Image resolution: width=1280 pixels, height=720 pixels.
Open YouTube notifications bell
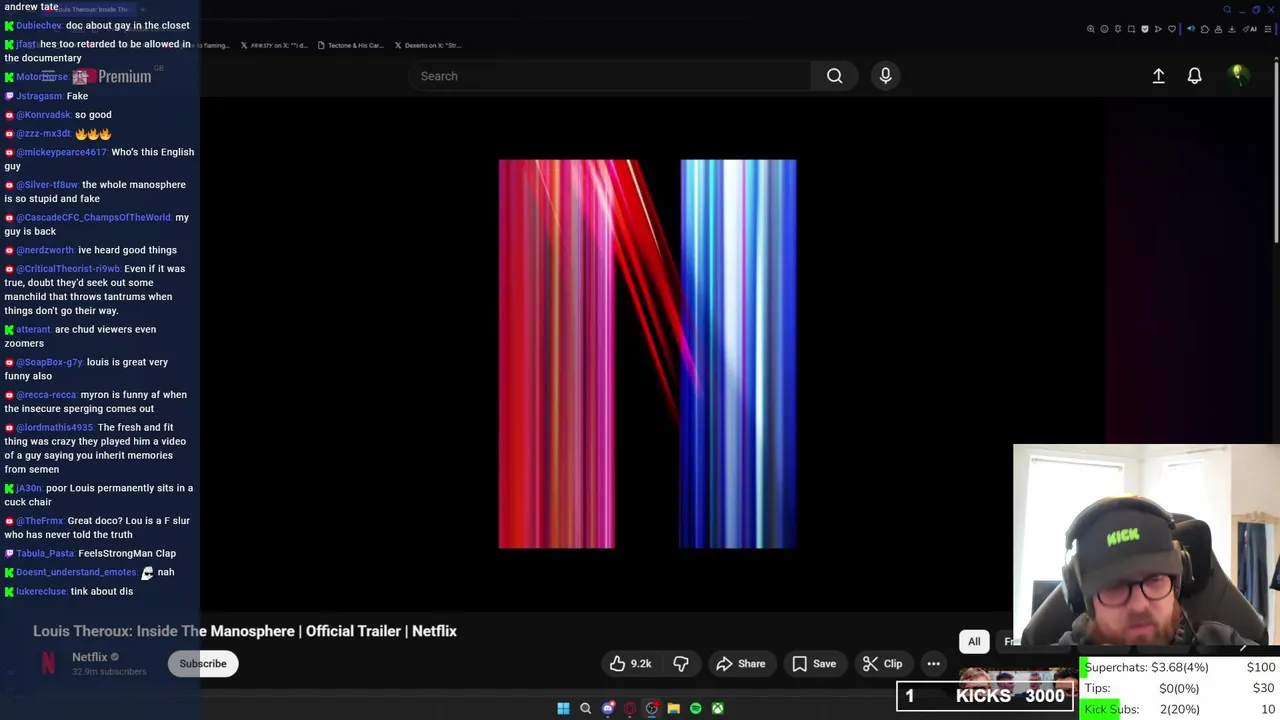(1194, 76)
